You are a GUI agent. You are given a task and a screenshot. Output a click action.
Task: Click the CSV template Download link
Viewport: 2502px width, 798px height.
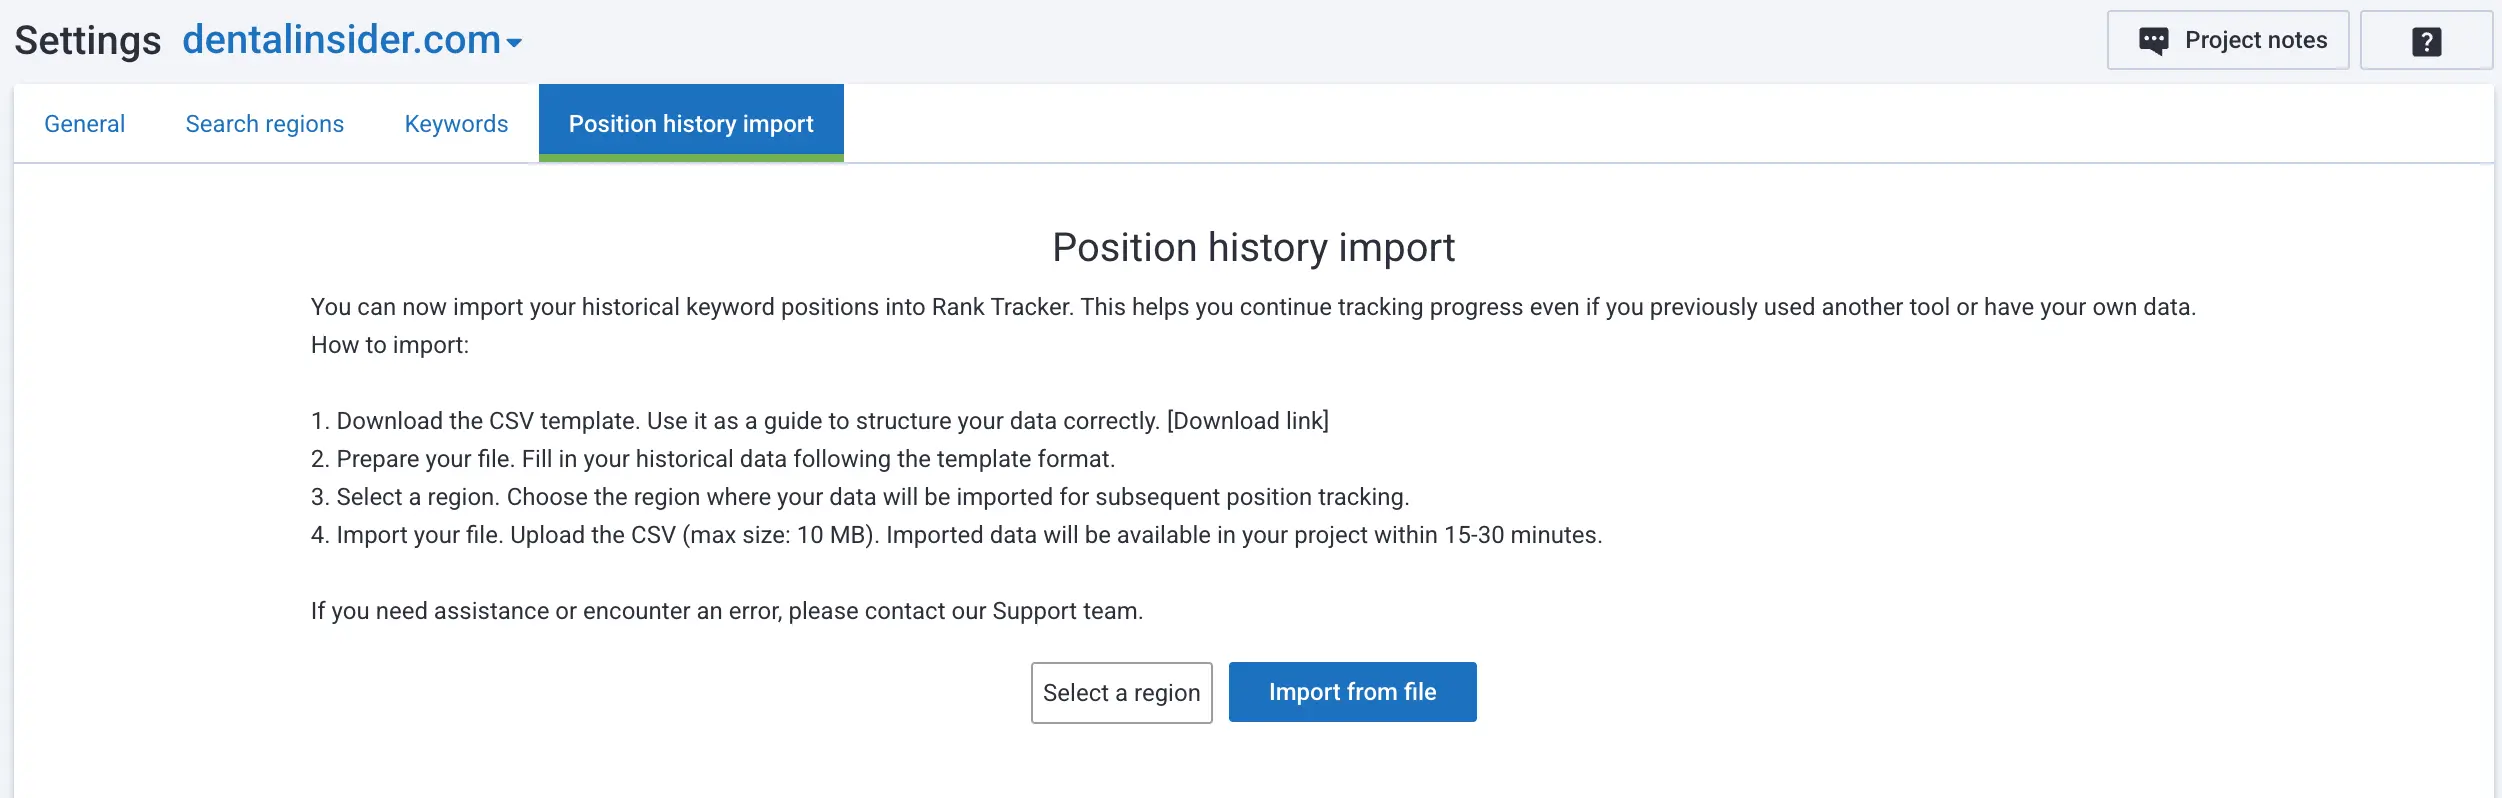click(x=1246, y=420)
